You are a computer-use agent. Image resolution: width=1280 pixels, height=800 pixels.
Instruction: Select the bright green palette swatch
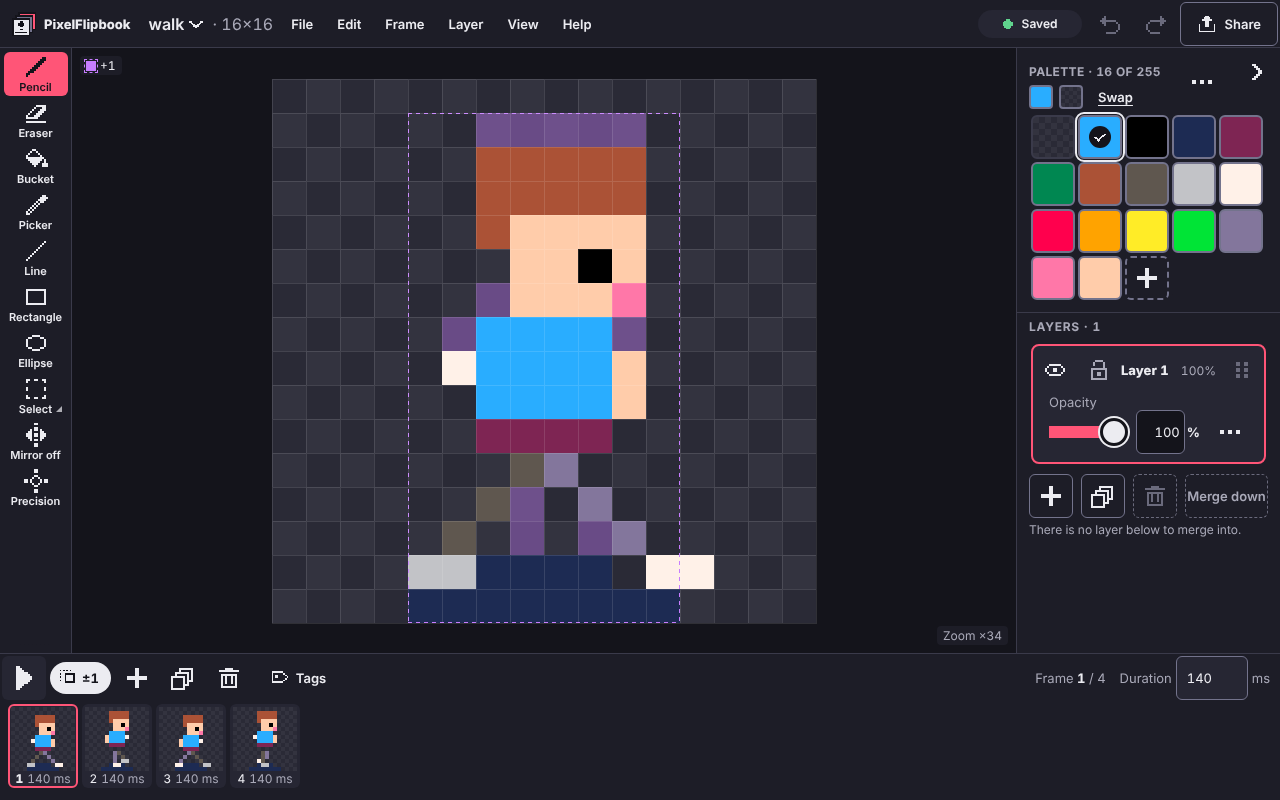click(x=1194, y=231)
